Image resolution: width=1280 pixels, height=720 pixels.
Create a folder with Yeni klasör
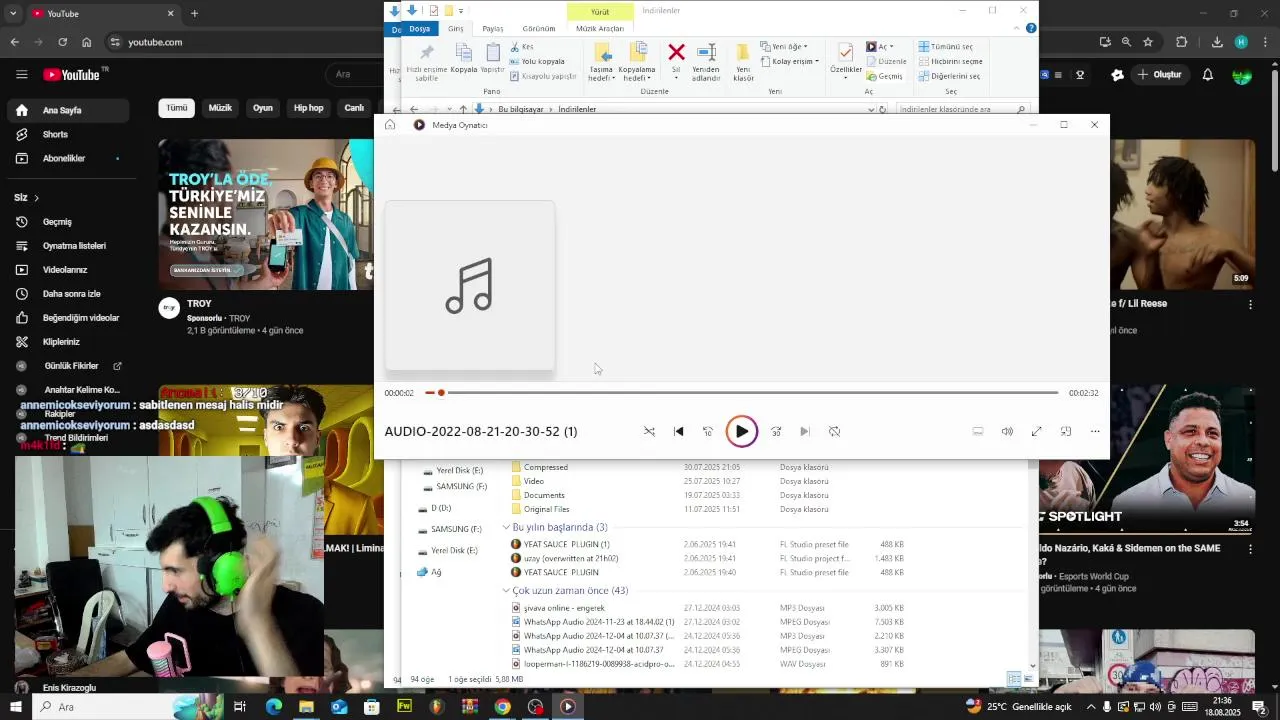pos(743,62)
